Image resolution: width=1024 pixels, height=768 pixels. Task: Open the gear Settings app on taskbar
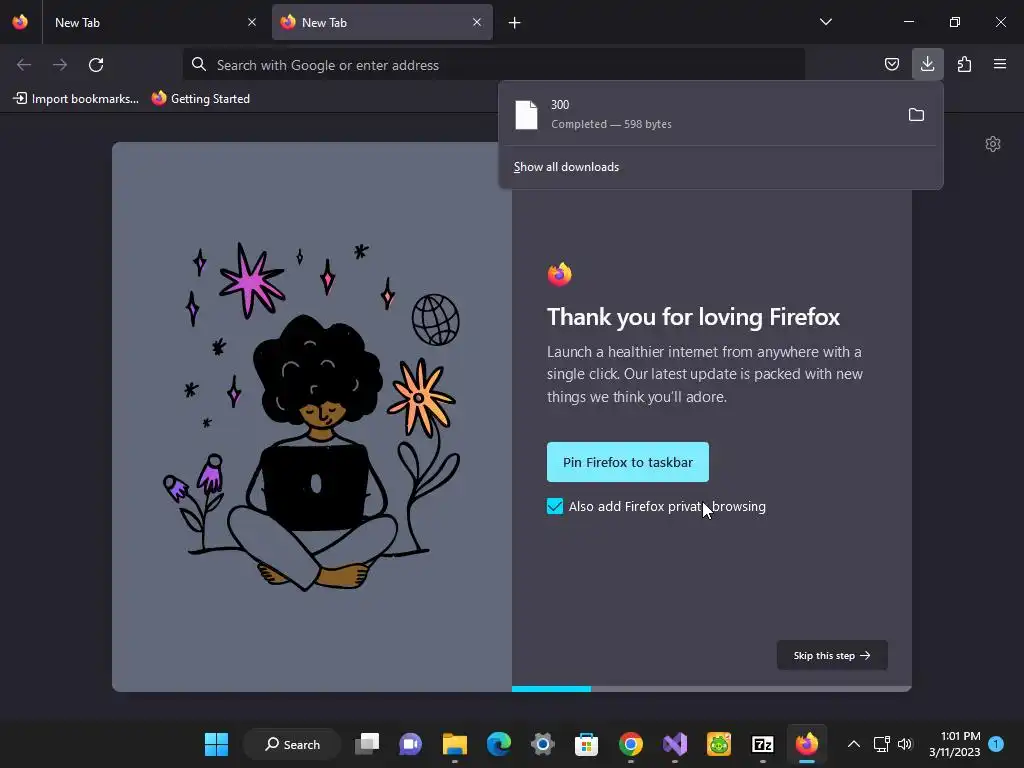pyautogui.click(x=543, y=744)
